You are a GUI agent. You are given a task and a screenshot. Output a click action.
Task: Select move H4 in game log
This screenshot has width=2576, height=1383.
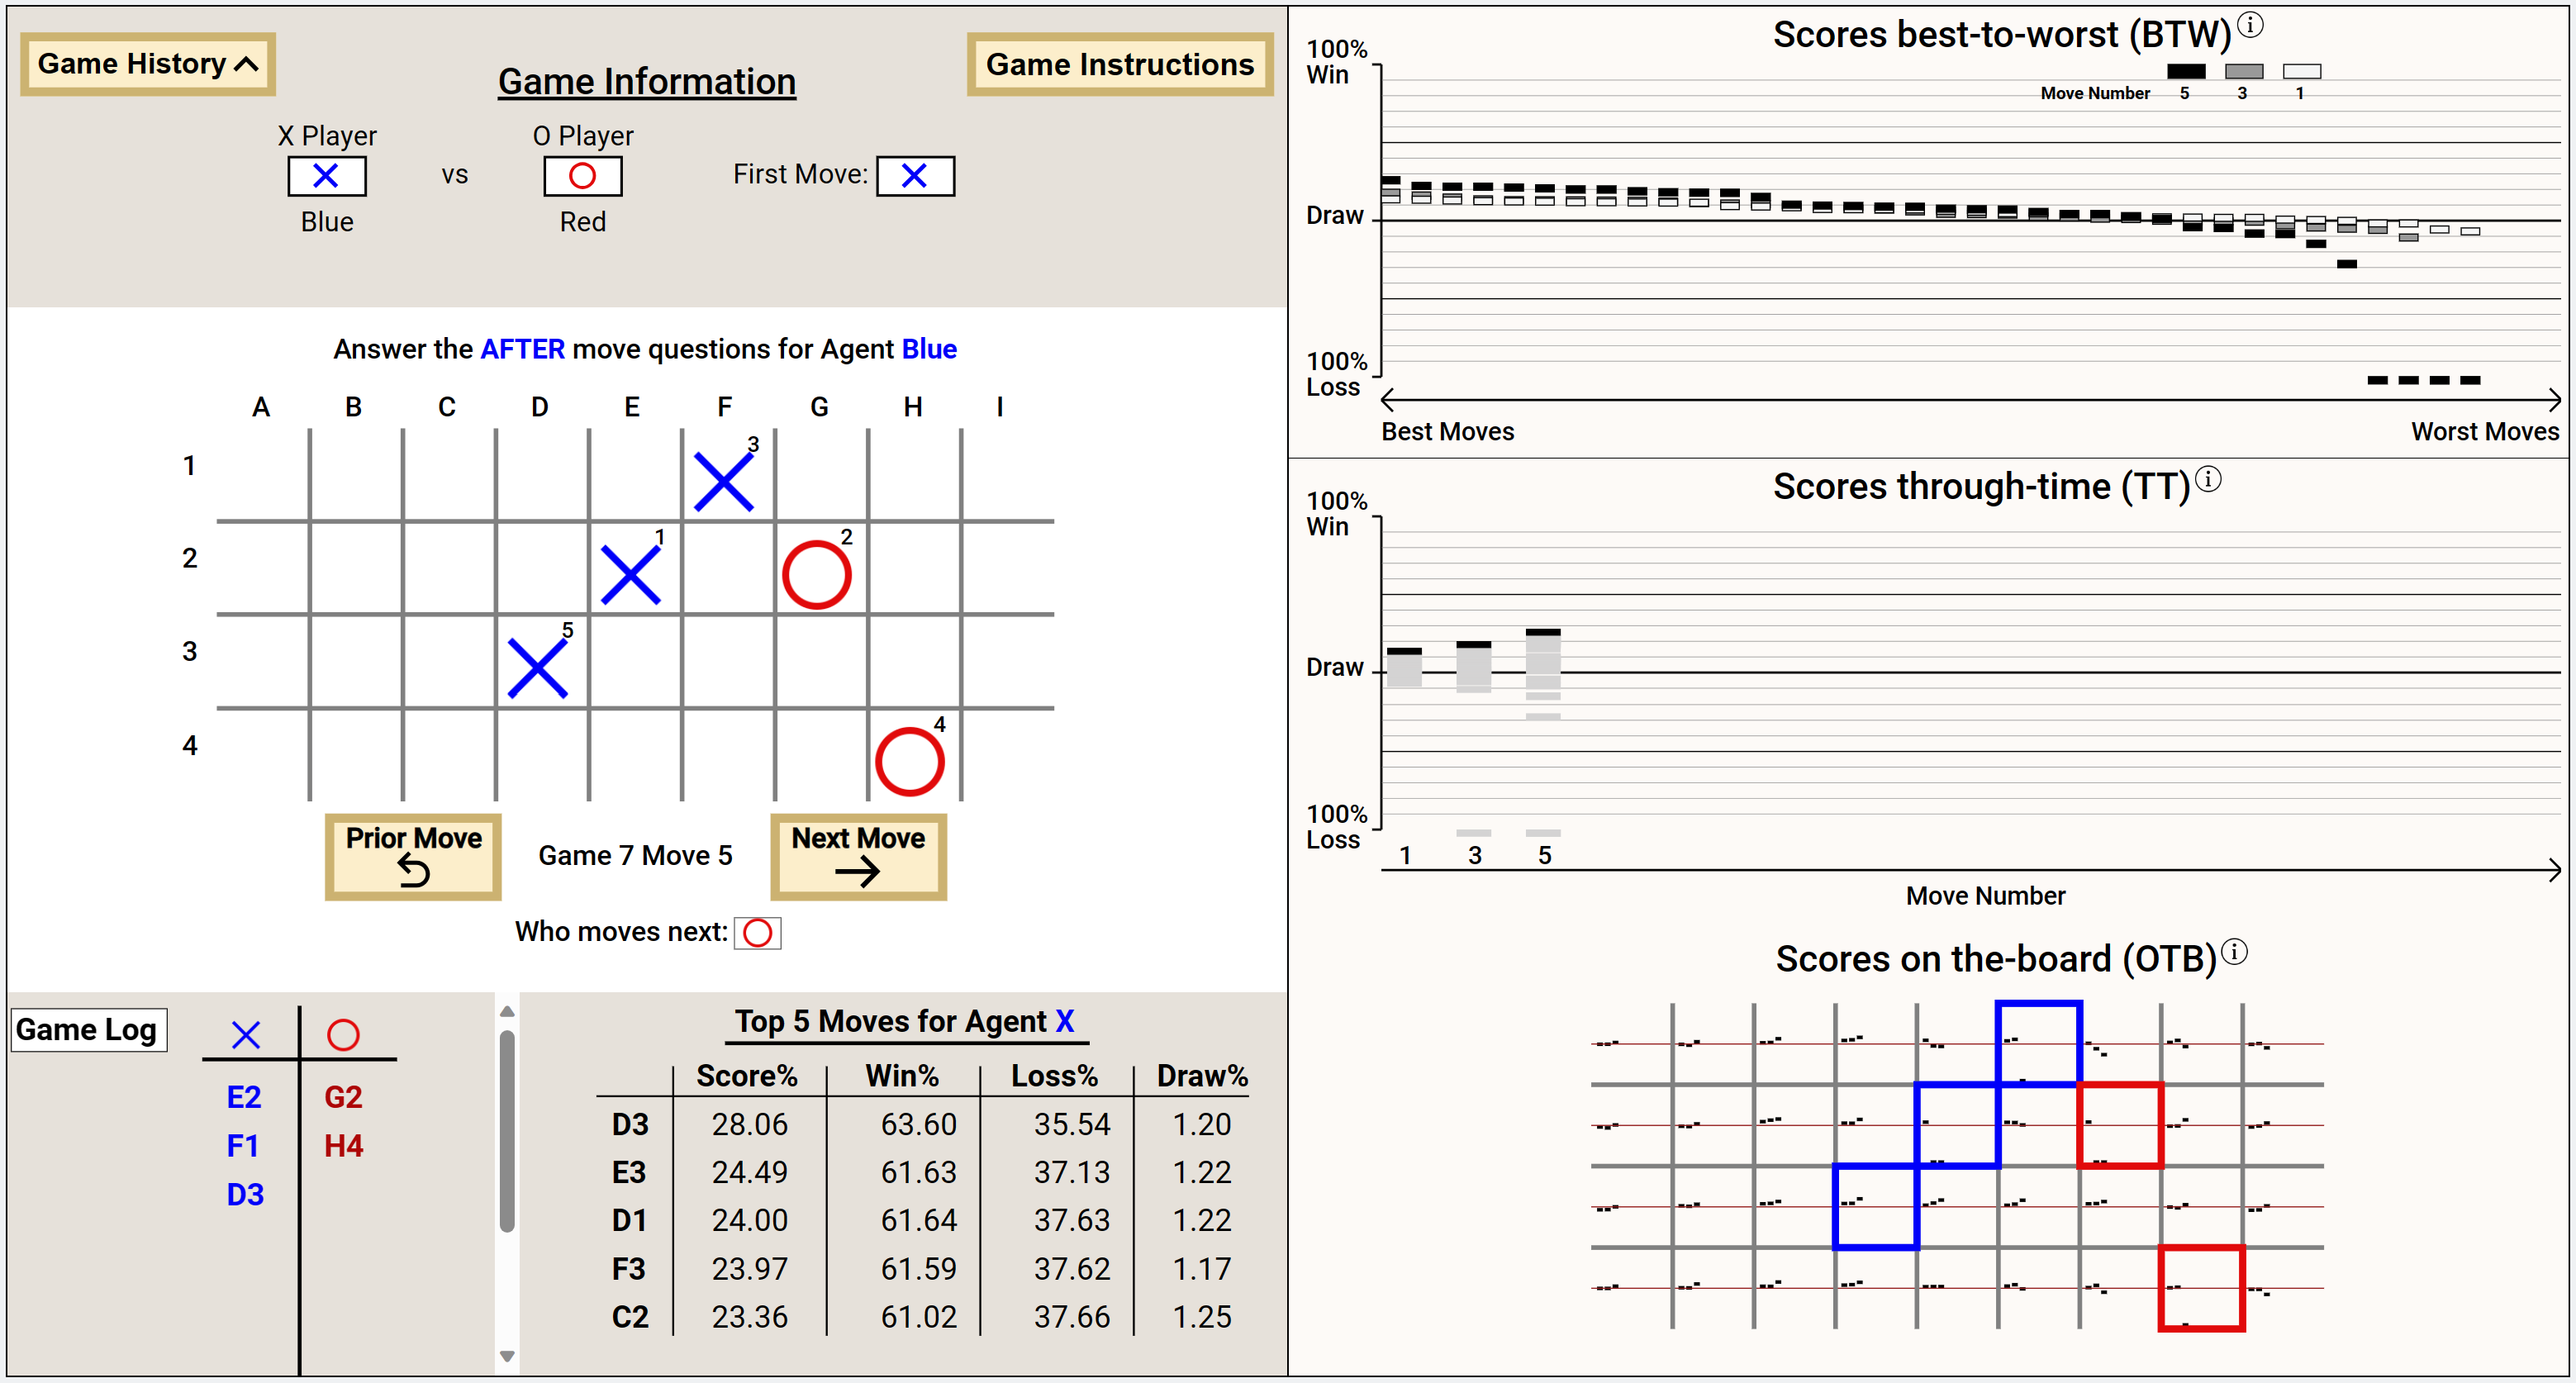click(x=343, y=1146)
